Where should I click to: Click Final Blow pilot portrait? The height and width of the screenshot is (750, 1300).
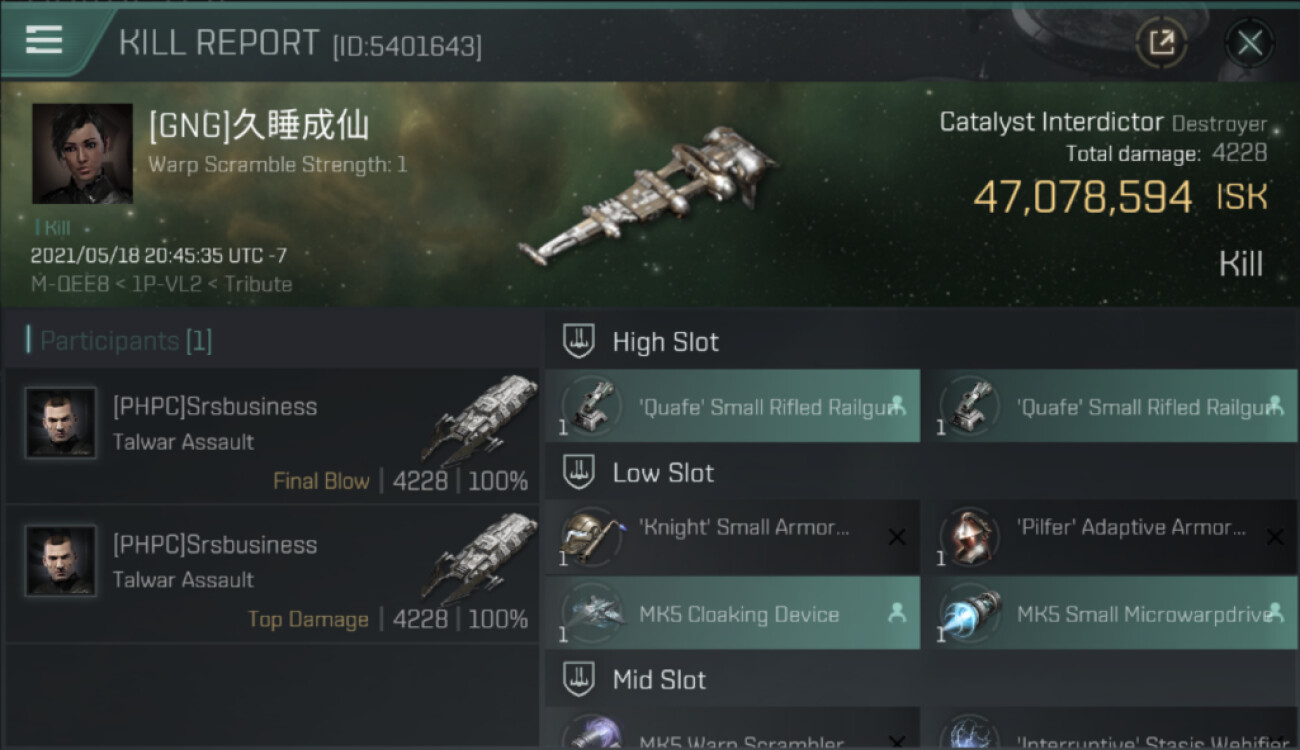61,423
